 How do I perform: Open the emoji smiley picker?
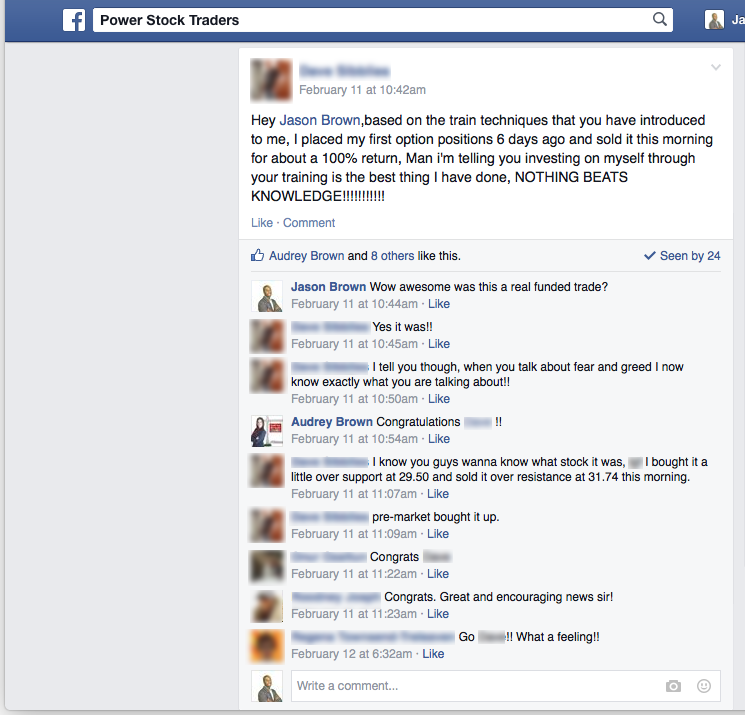(x=704, y=686)
